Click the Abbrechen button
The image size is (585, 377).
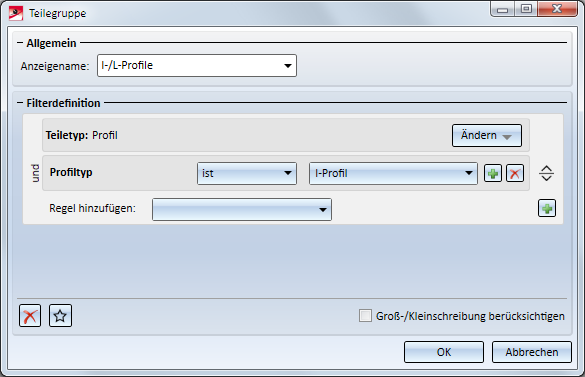click(x=532, y=352)
